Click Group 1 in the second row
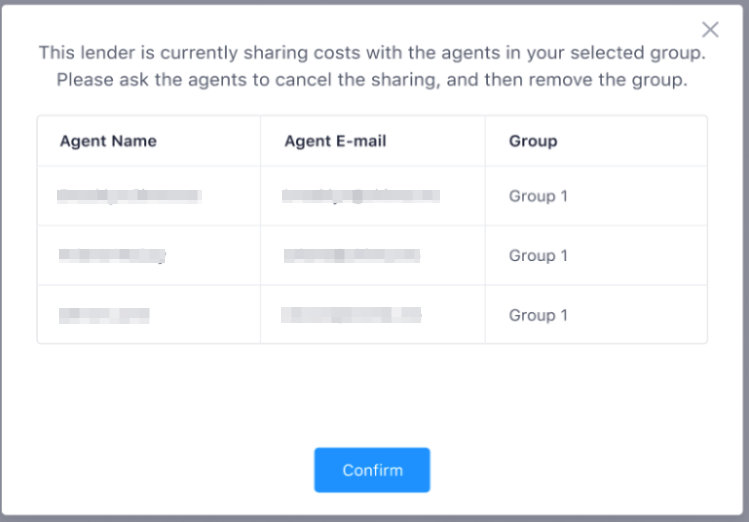Screen dimensions: 749x522 tap(538, 256)
